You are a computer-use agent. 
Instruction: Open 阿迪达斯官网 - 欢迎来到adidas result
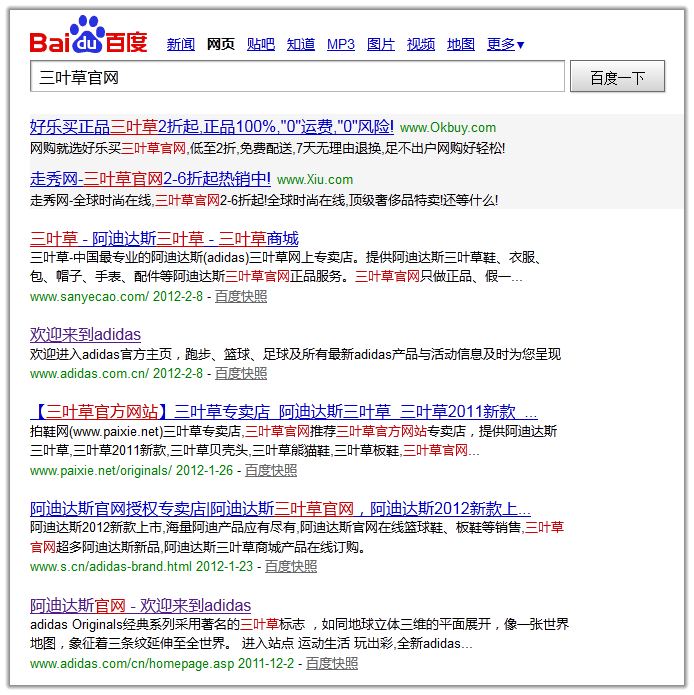tap(140, 605)
